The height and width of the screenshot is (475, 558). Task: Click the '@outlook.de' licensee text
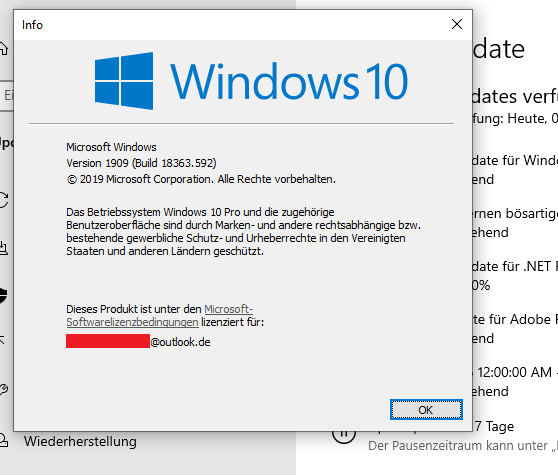pos(180,342)
